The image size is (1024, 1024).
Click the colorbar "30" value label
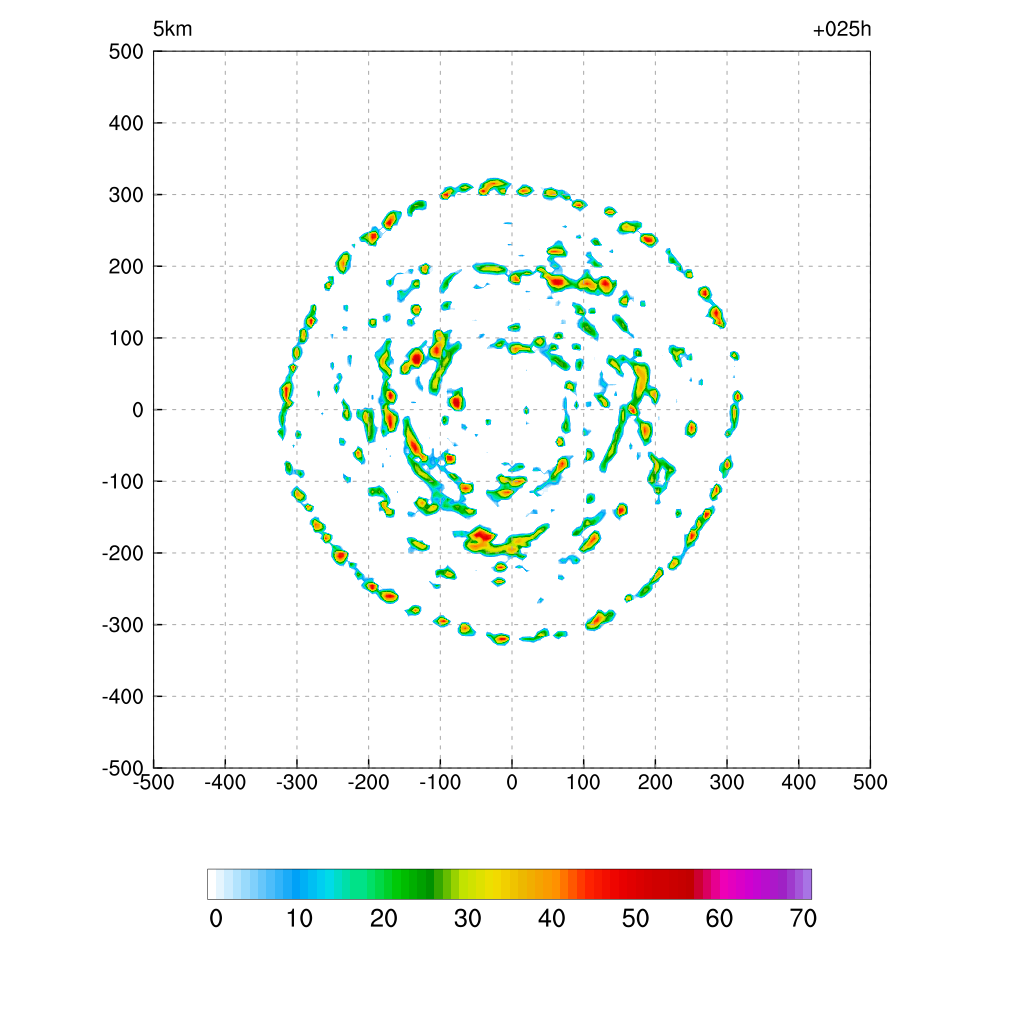click(x=468, y=919)
